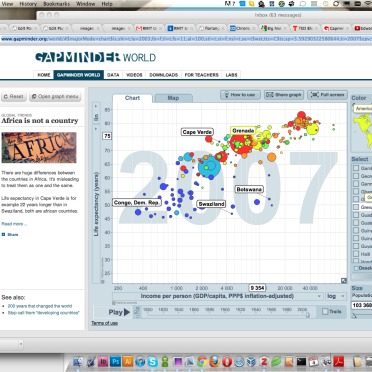Screen dimensions: 372x372
Task: Switch to the Map tab
Action: click(x=173, y=98)
